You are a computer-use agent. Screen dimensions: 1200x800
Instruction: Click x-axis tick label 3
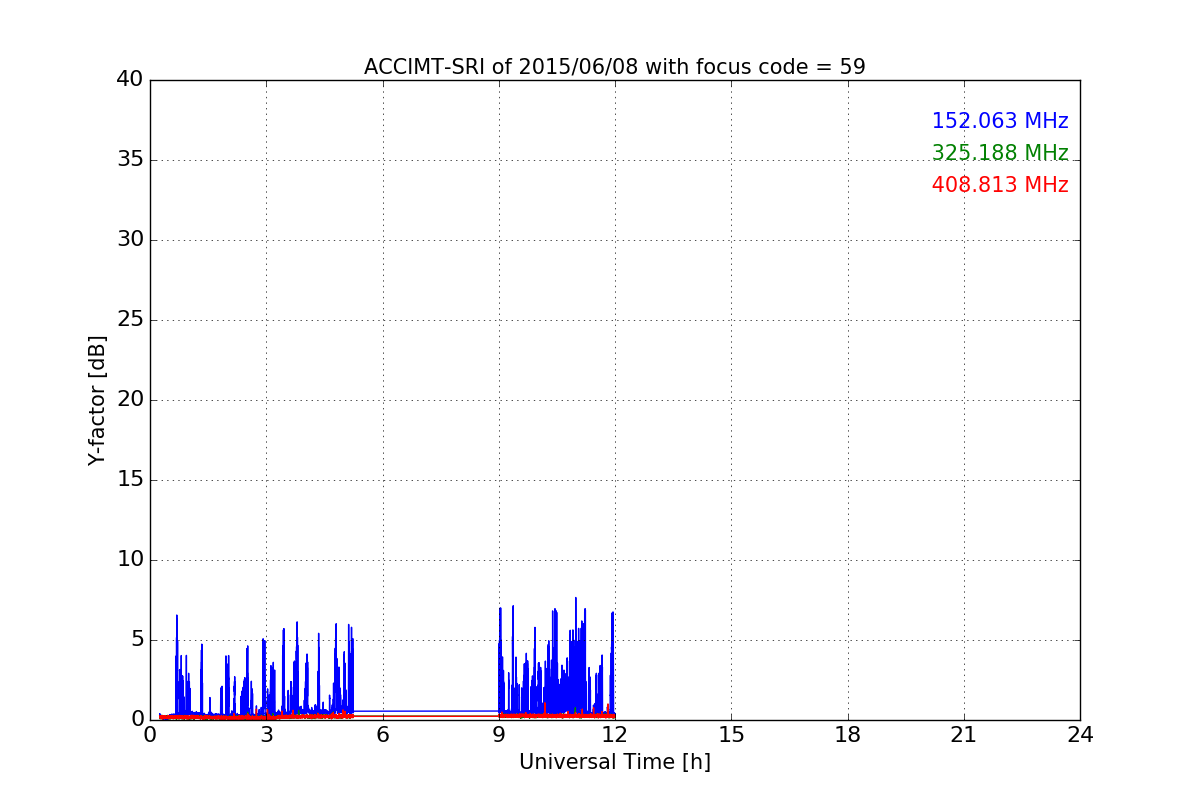pos(266,735)
